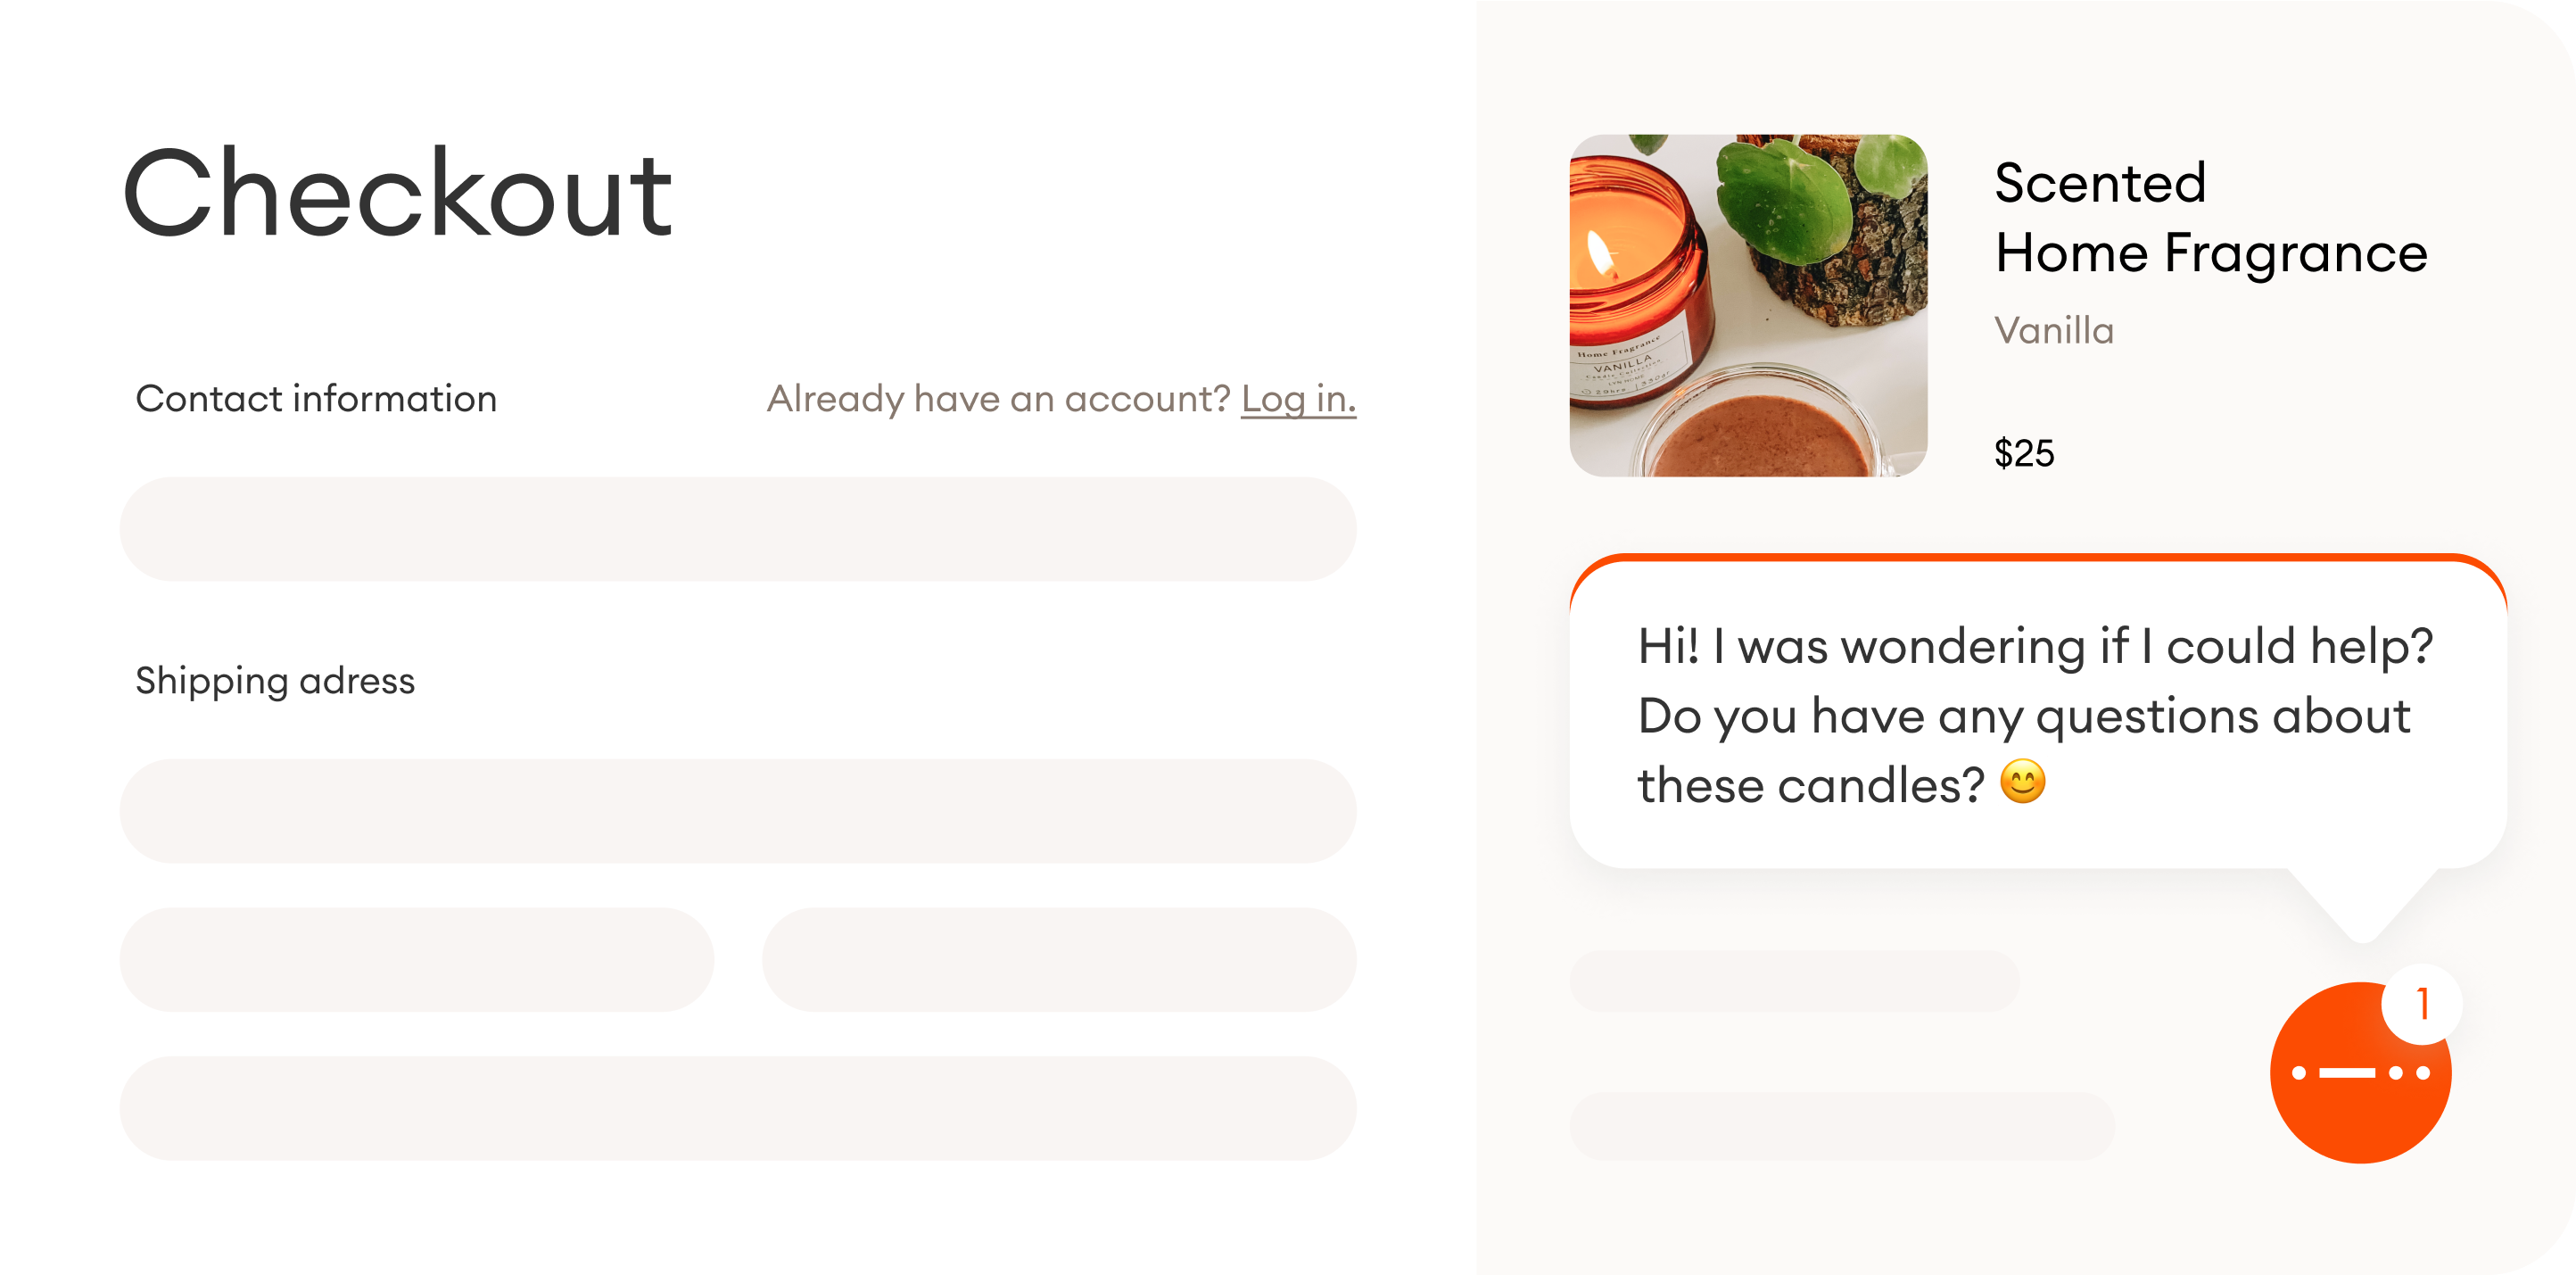Screen dimensions: 2576x1275
Task: Click the Already have an account? text
Action: click(997, 398)
